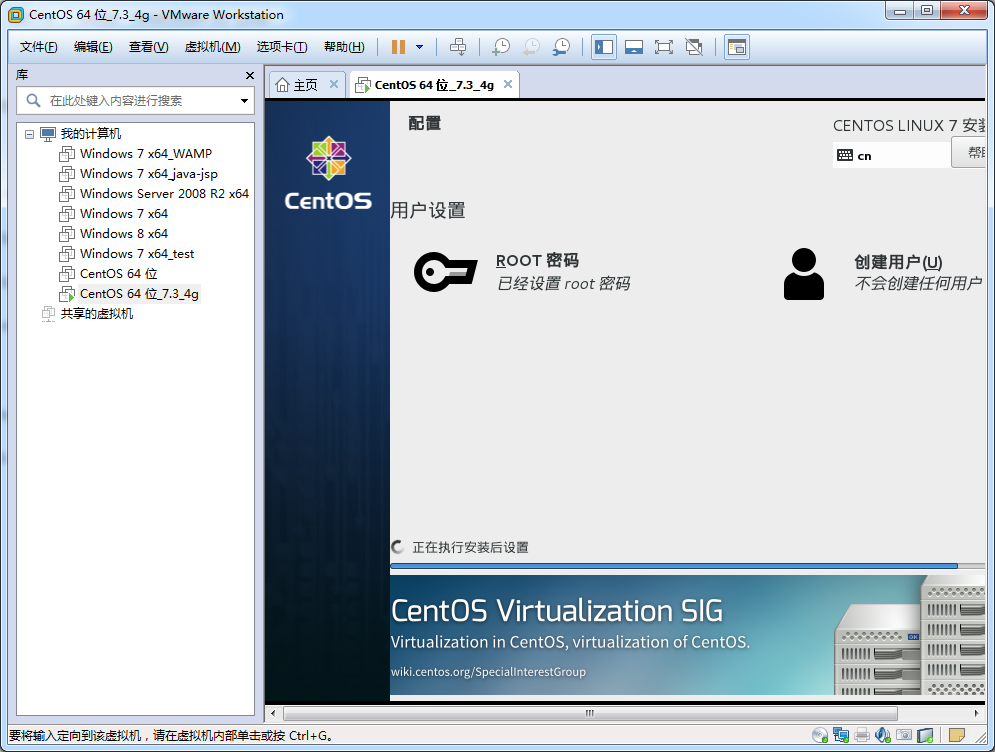Viewport: 995px width, 752px height.
Task: Open the 虚拟机(M) menu
Action: [213, 47]
